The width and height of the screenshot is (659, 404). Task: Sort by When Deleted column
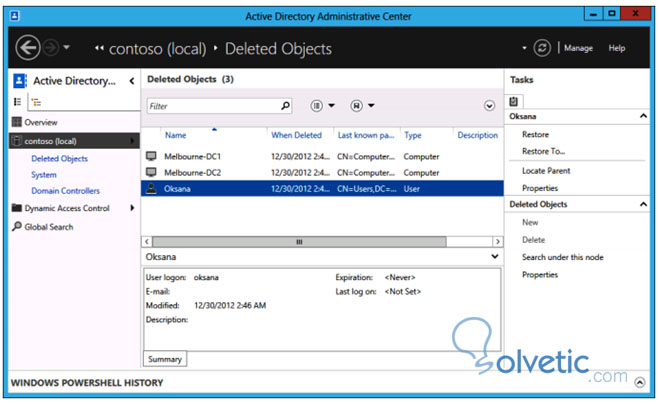296,135
